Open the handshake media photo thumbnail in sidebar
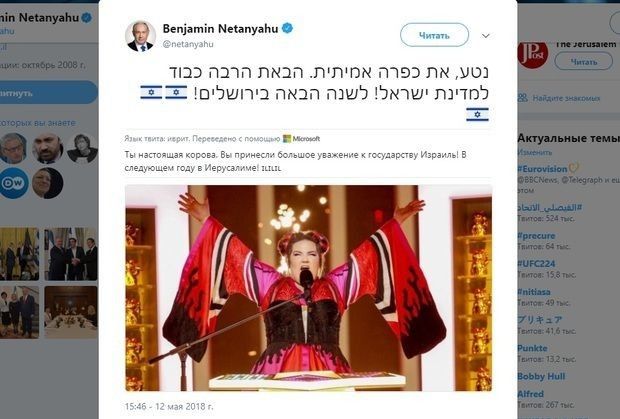620x419 pixels. 71,254
